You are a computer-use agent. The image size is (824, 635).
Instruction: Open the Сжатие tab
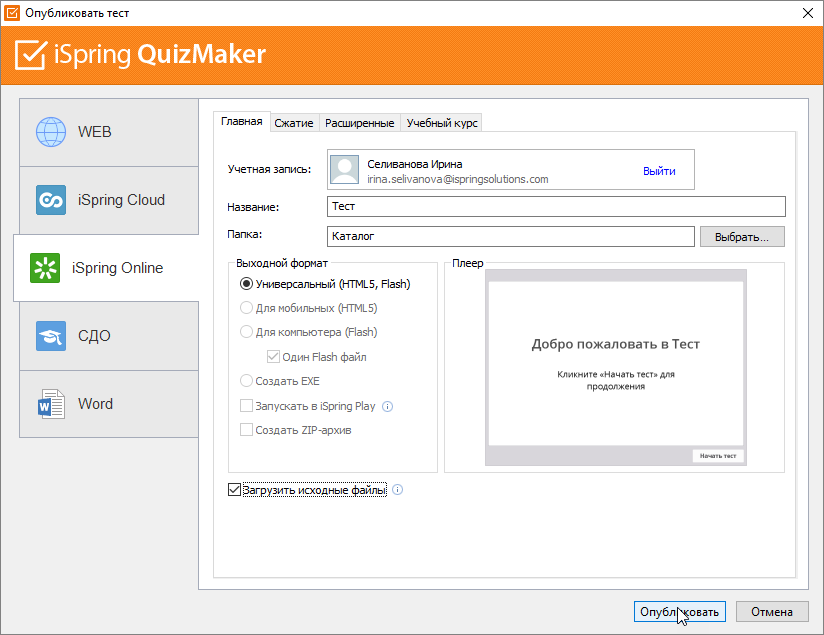294,123
